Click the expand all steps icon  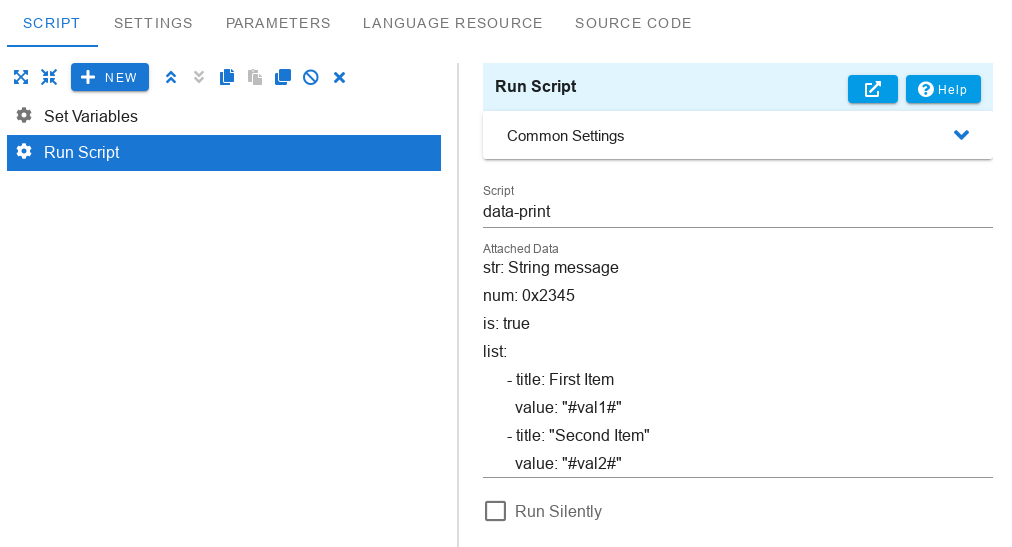click(21, 77)
